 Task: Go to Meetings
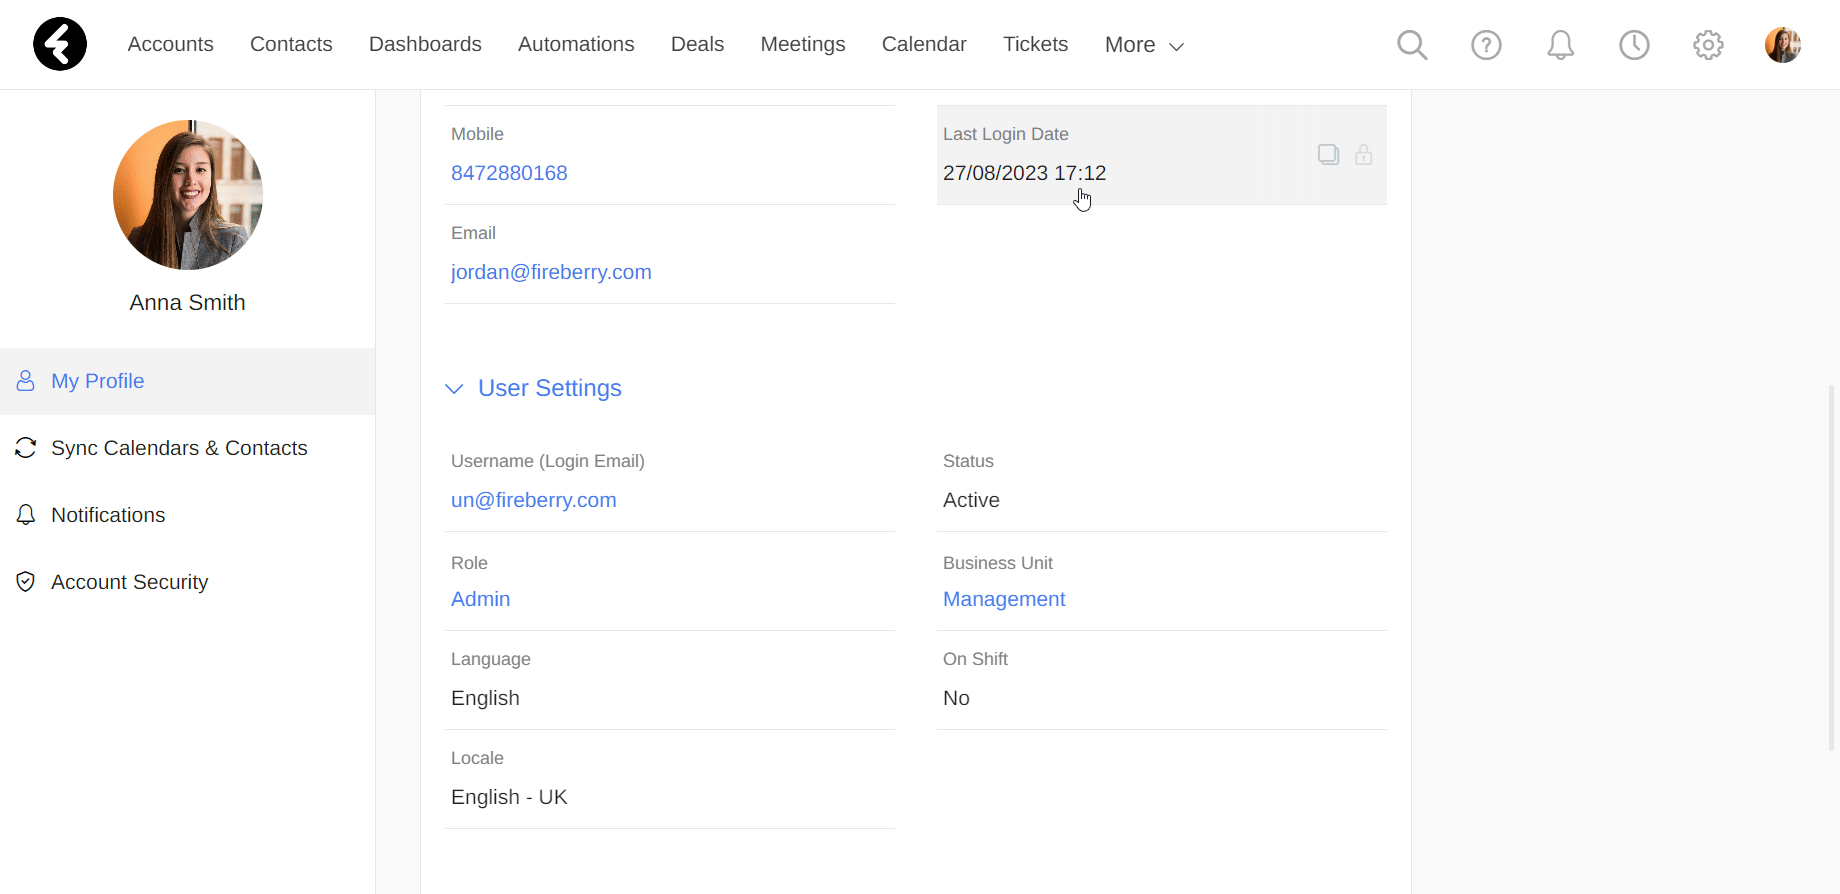[803, 44]
